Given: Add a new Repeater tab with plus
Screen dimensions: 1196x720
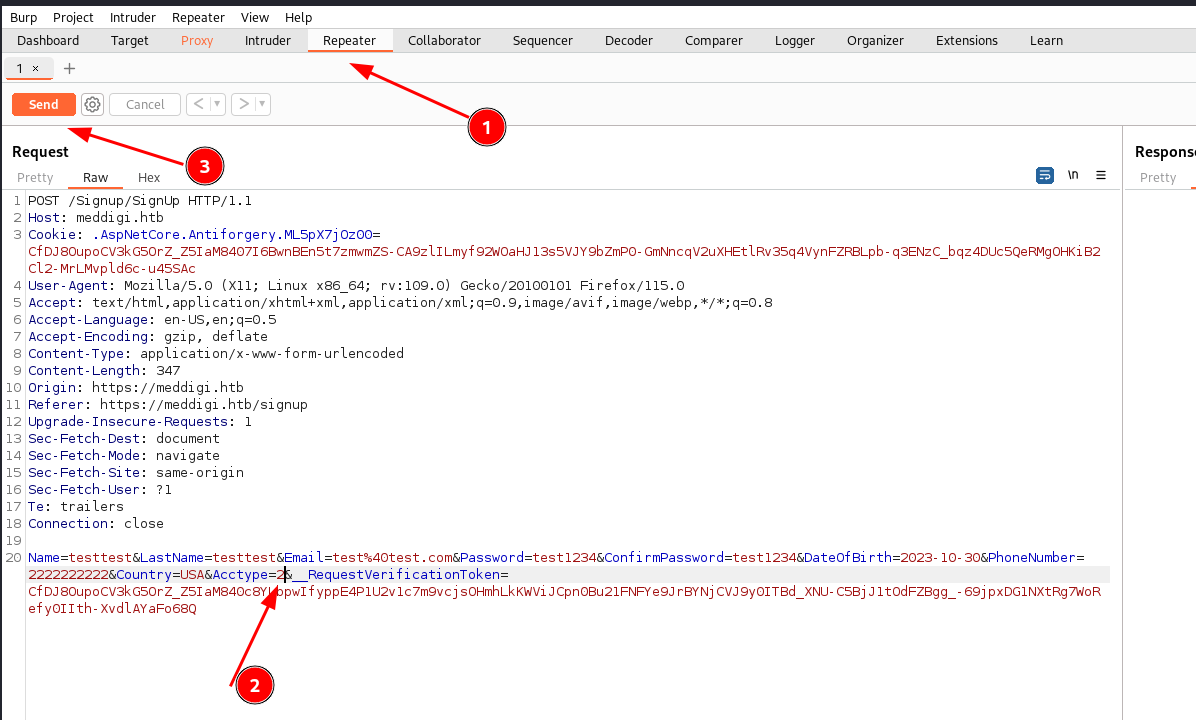Looking at the screenshot, I should 69,68.
